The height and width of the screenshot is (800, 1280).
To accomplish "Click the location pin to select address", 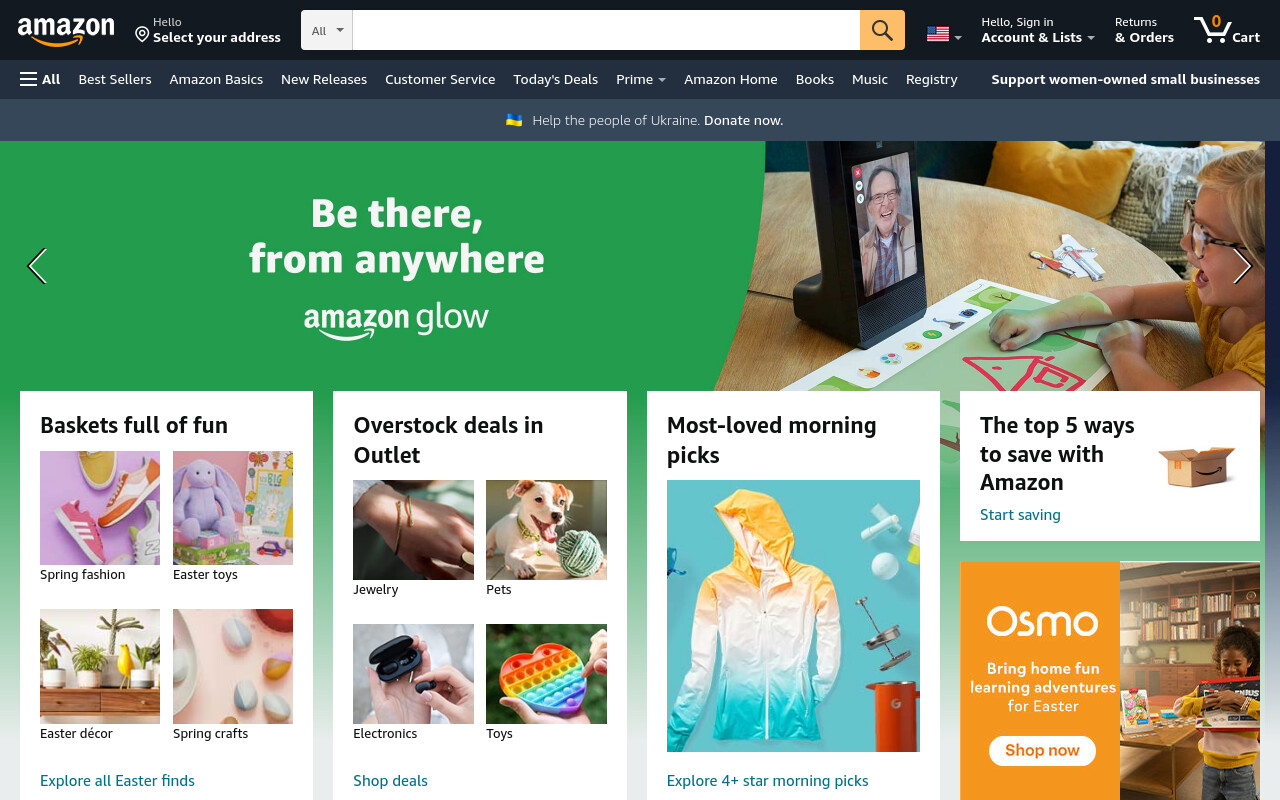I will tap(142, 35).
